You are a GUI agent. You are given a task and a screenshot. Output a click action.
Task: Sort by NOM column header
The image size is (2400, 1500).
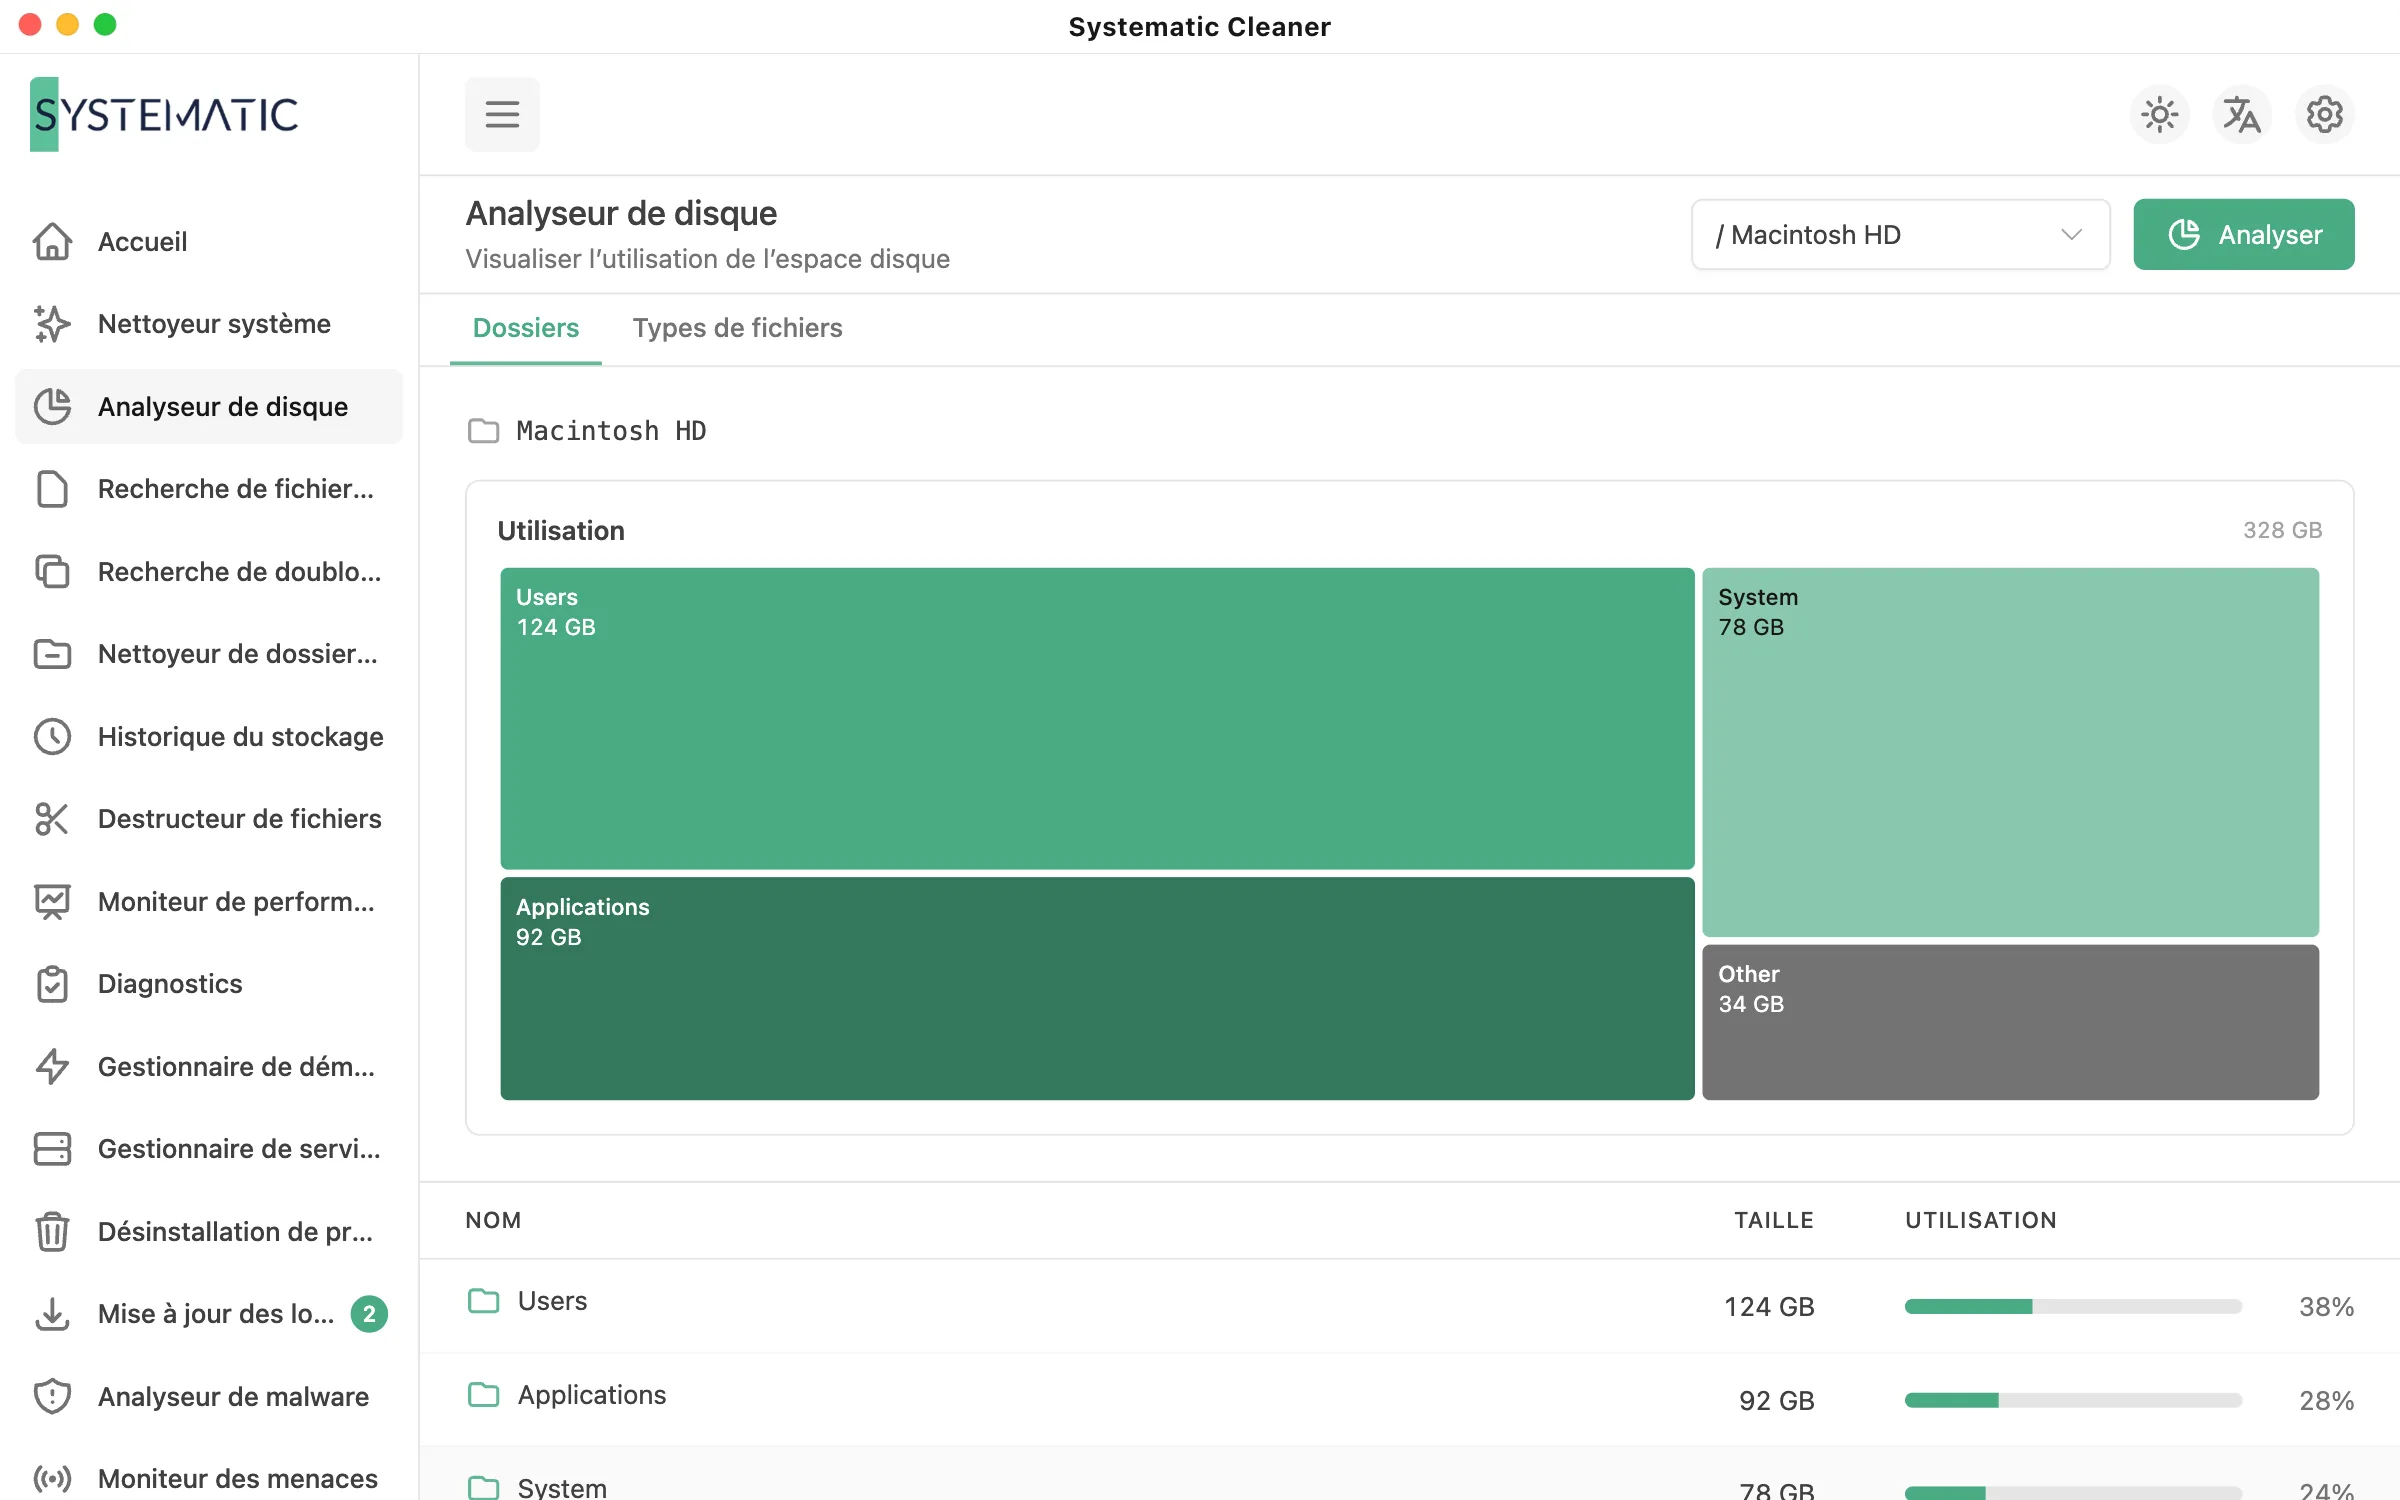click(493, 1220)
